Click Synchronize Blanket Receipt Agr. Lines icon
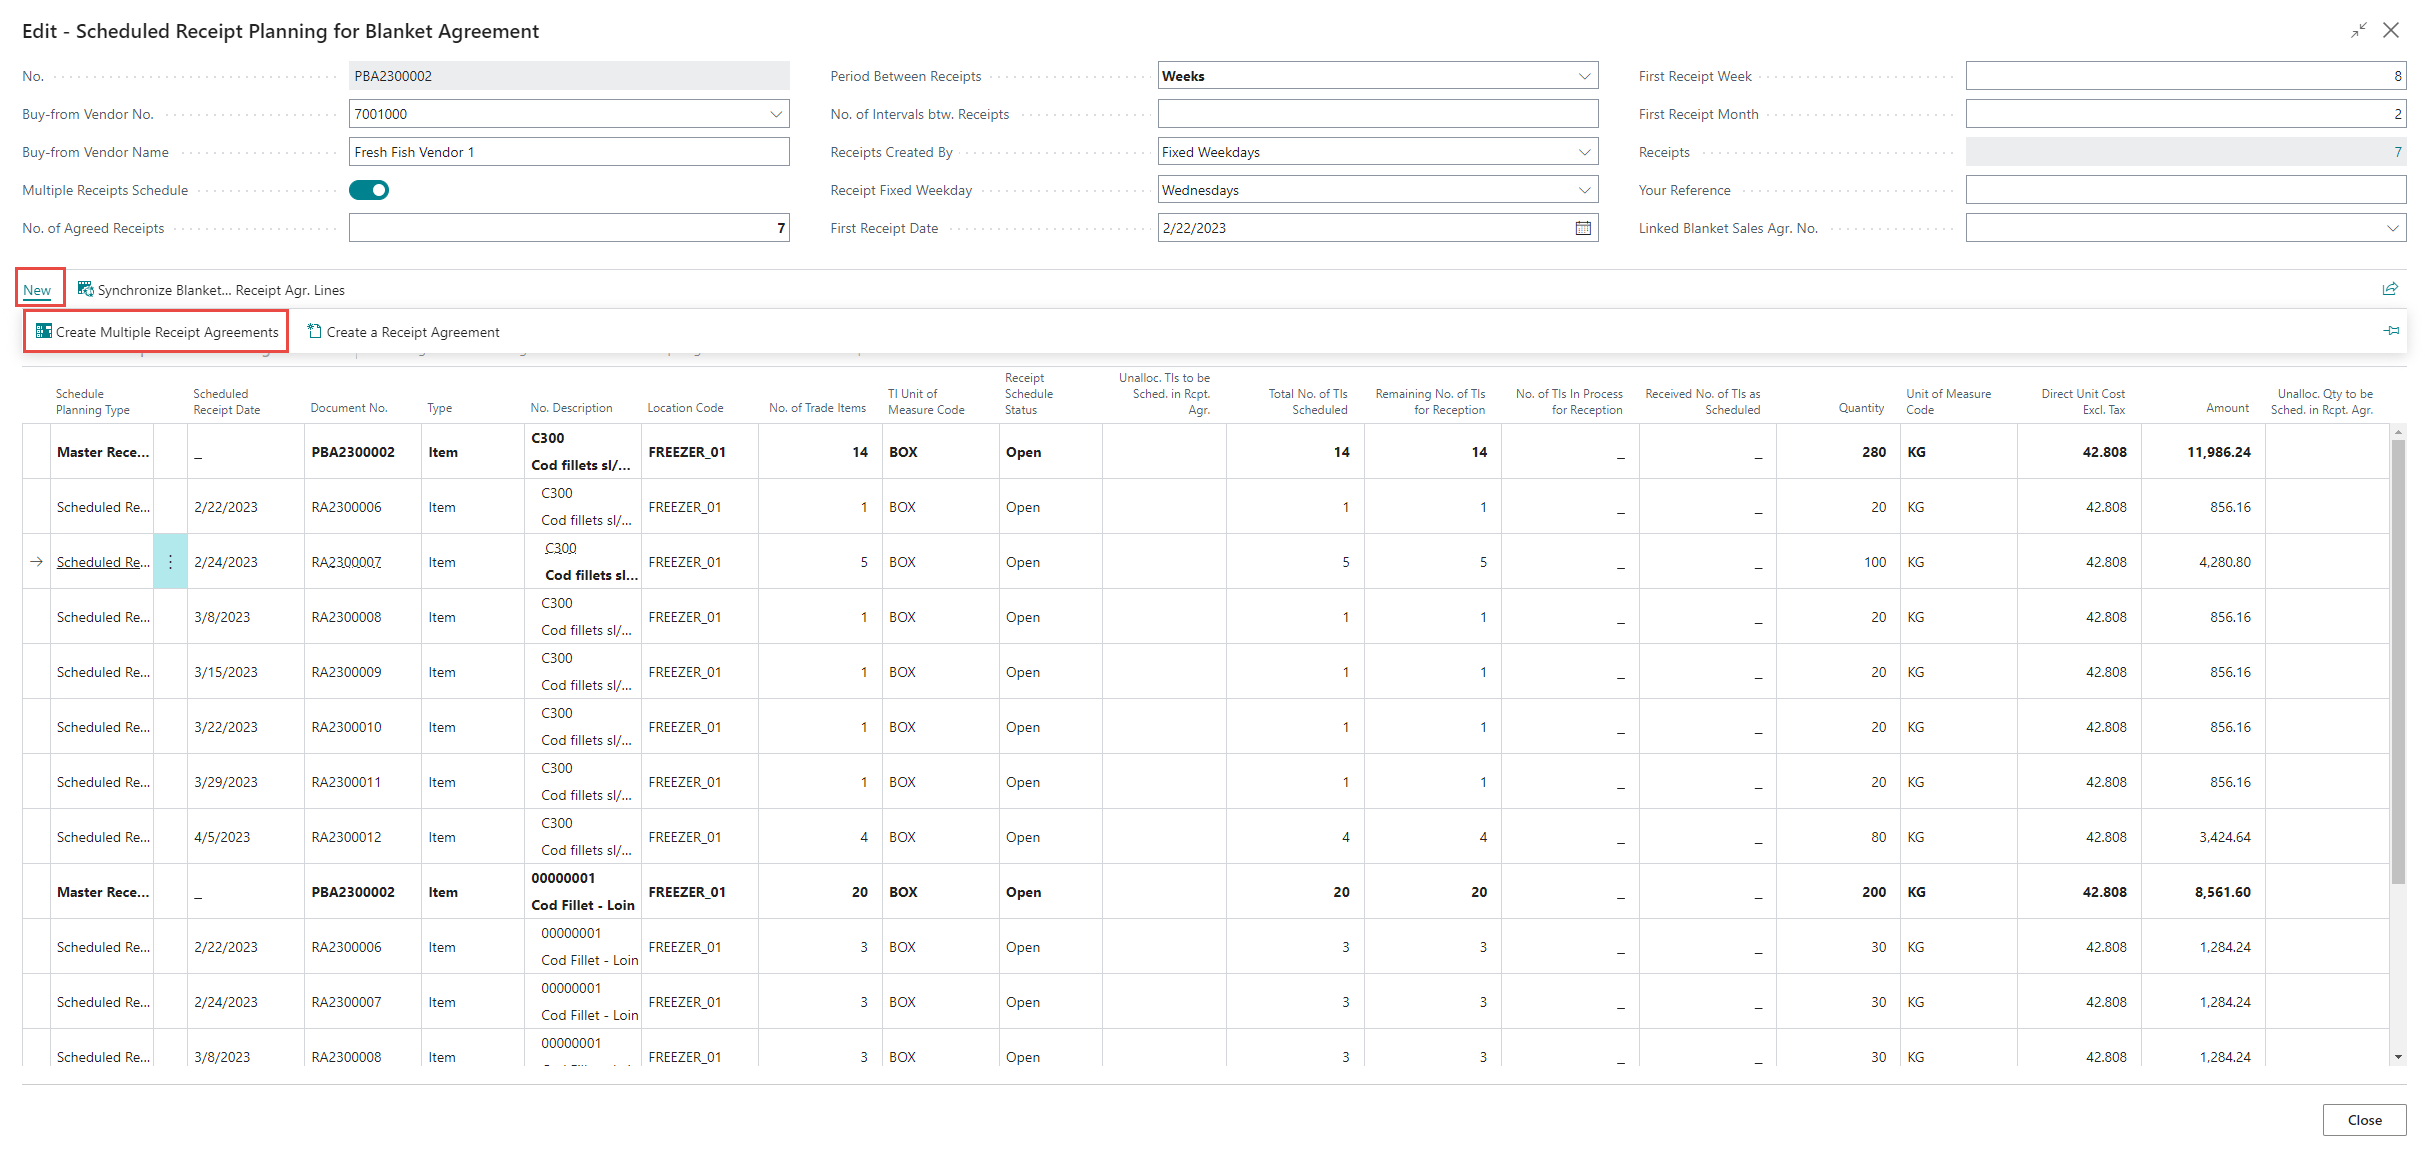This screenshot has height=1154, width=2425. [x=86, y=289]
